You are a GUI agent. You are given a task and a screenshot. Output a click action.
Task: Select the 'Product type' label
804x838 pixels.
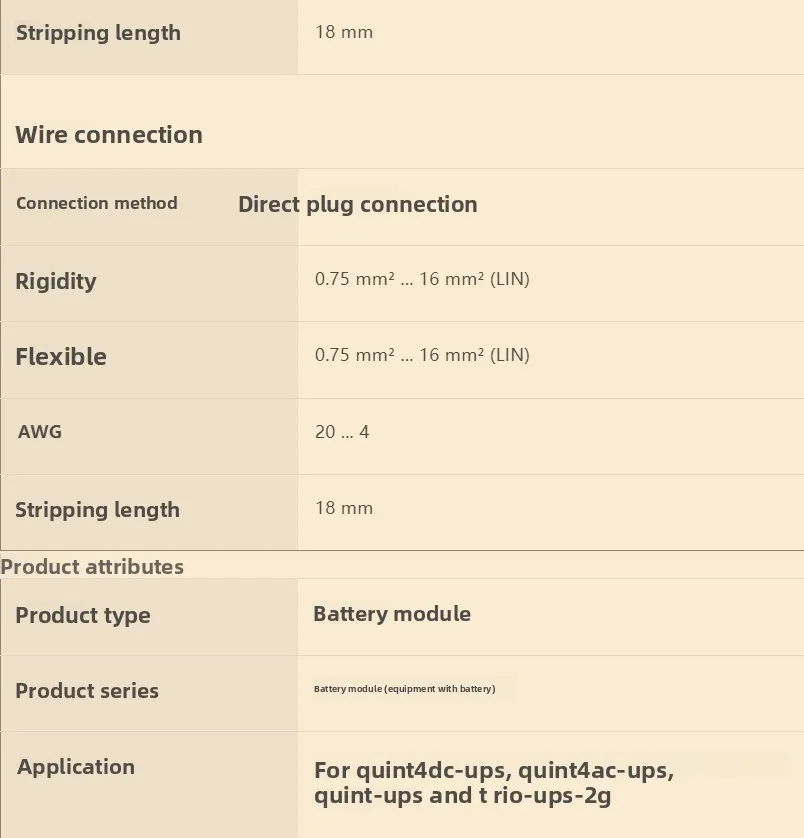point(83,615)
